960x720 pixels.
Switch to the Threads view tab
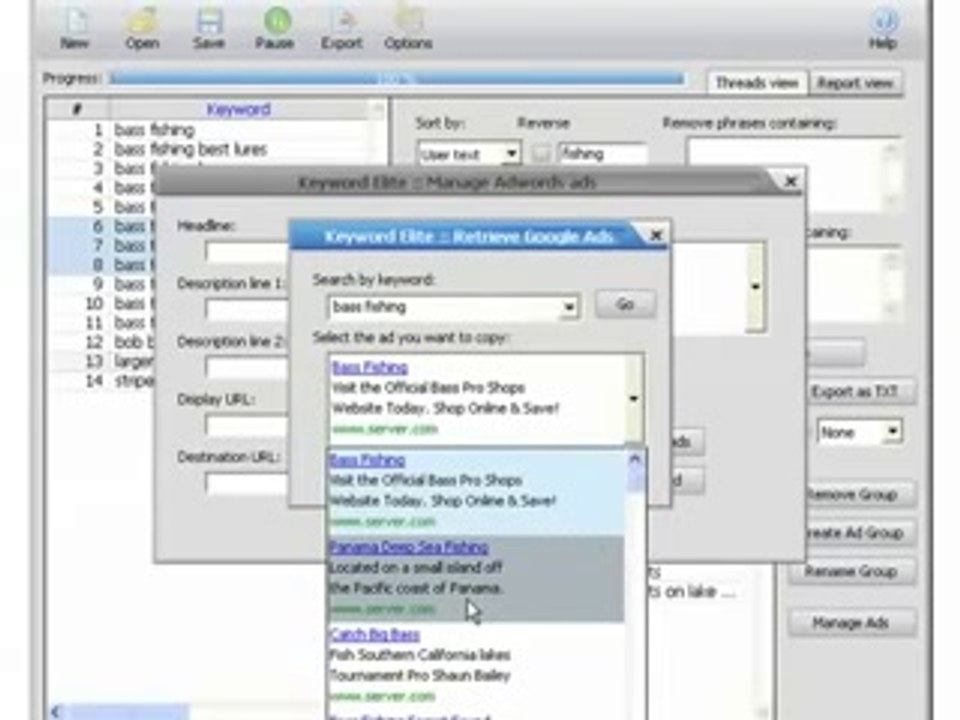pyautogui.click(x=757, y=83)
